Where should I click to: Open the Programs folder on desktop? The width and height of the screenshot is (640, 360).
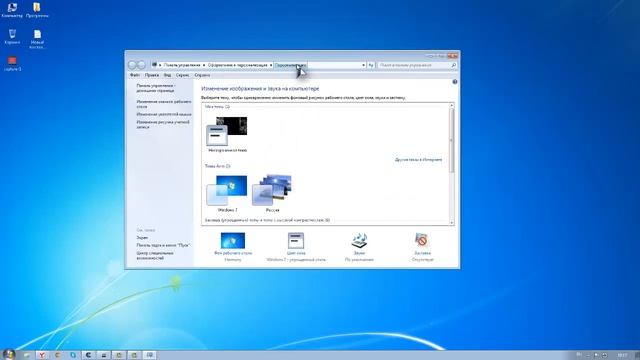pyautogui.click(x=37, y=10)
